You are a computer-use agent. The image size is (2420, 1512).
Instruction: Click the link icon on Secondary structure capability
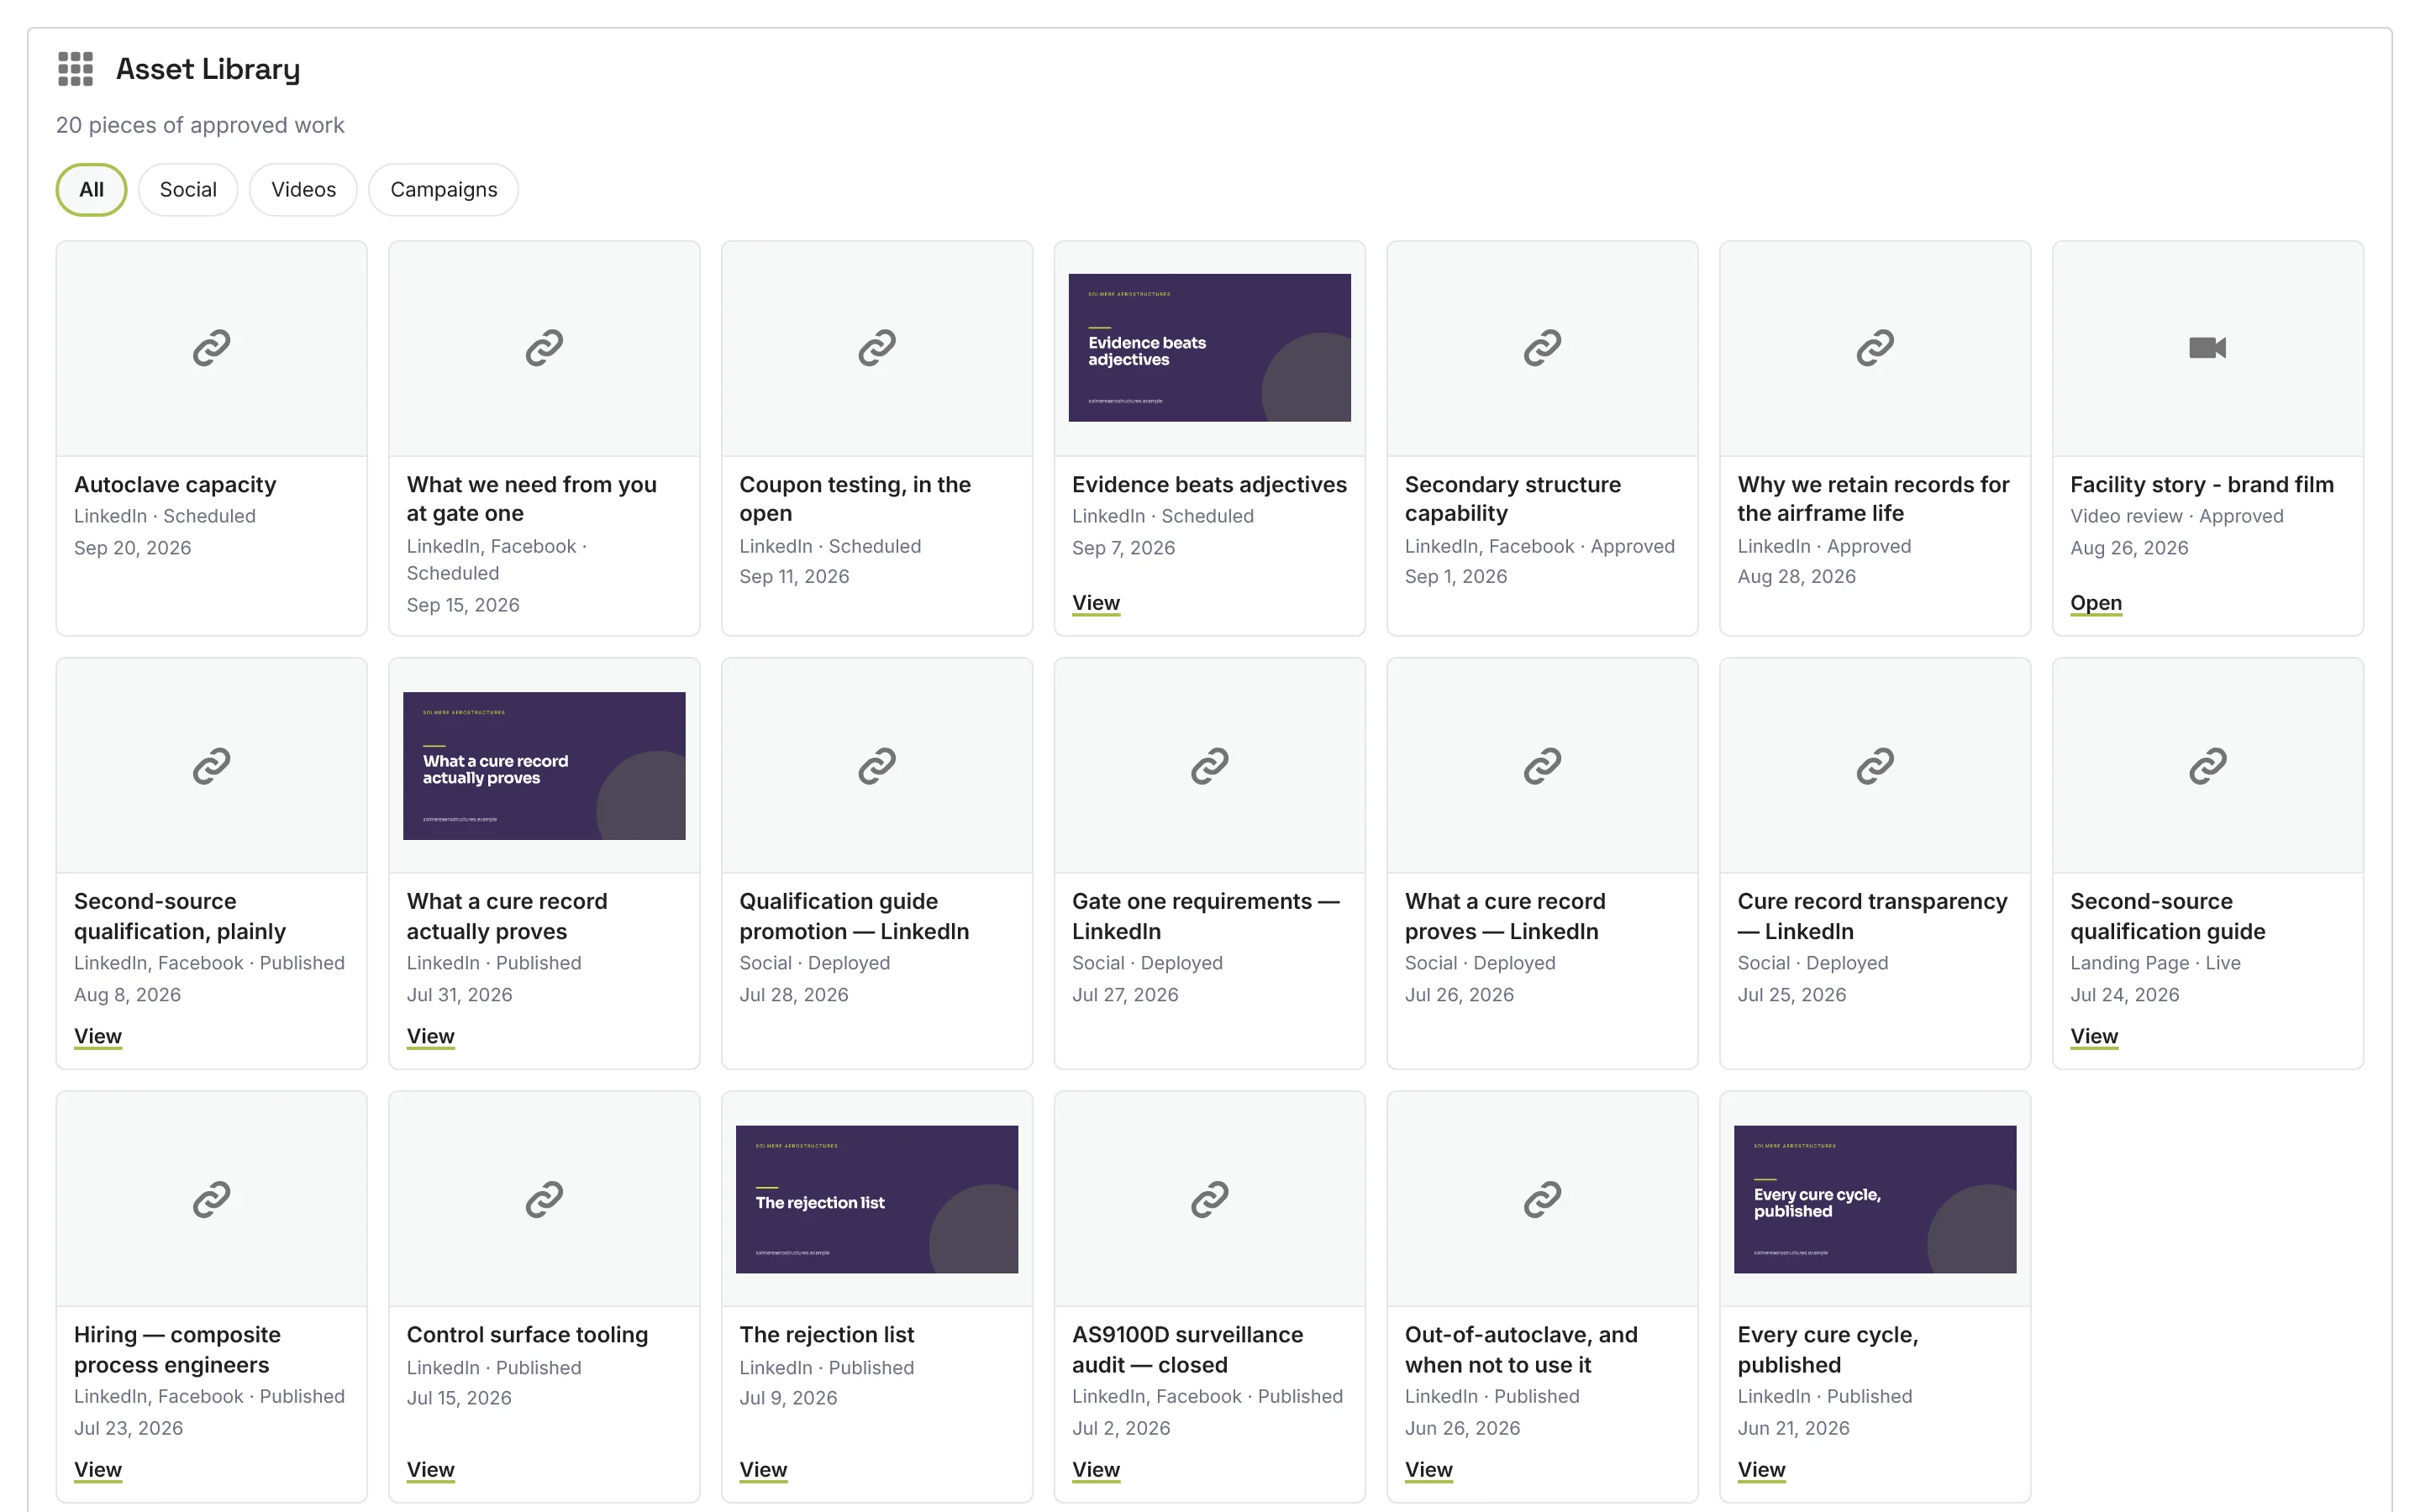tap(1542, 348)
